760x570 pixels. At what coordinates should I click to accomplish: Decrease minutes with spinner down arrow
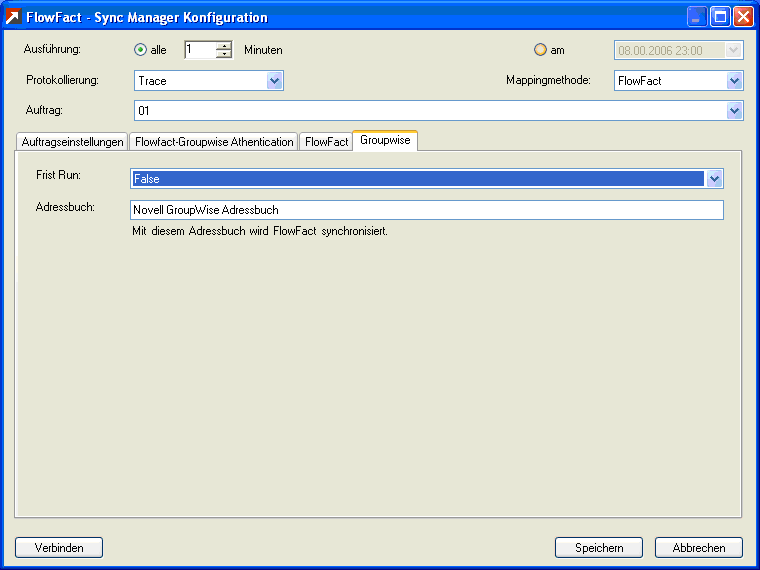pyautogui.click(x=224, y=55)
